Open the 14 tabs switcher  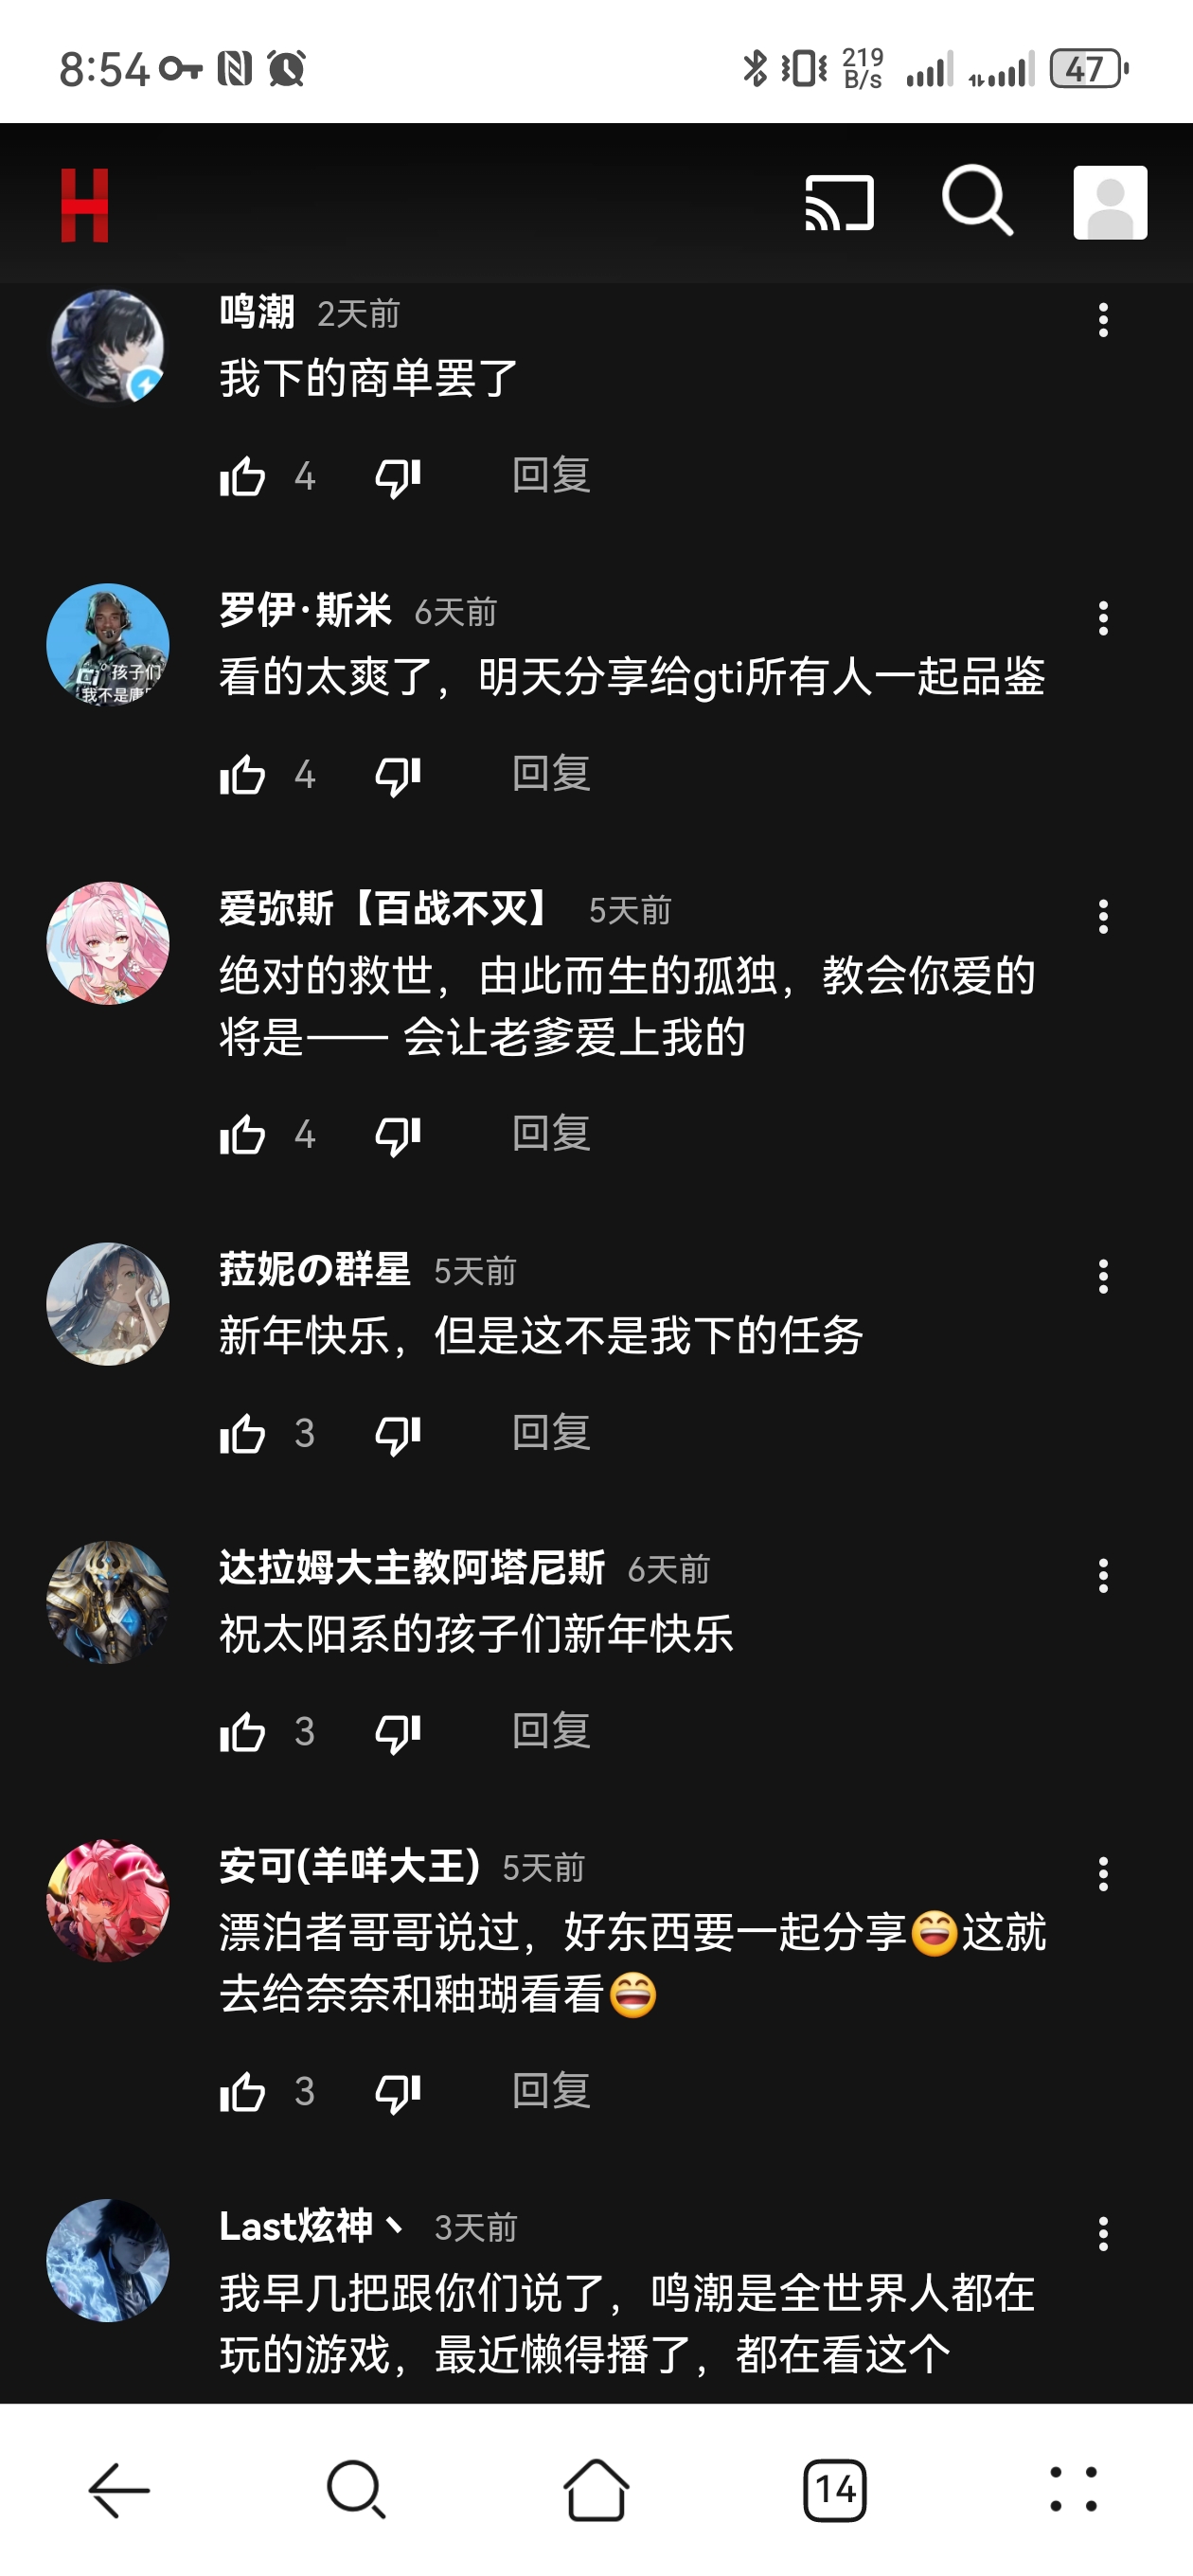(x=835, y=2489)
